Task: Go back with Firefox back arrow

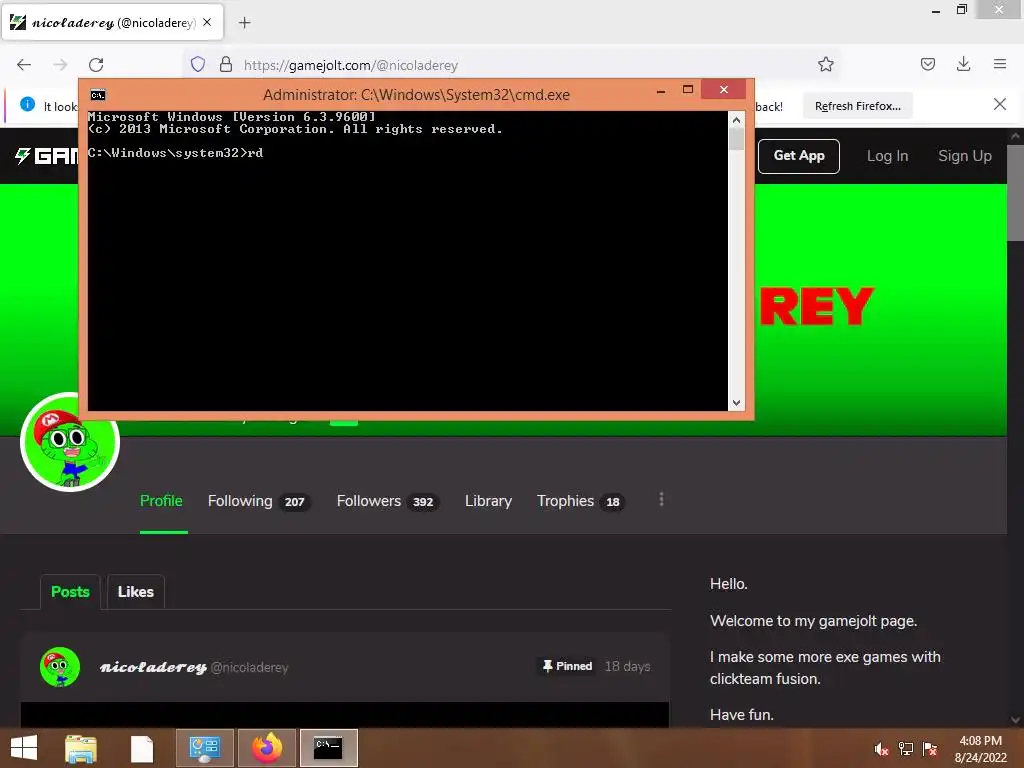Action: 24,65
